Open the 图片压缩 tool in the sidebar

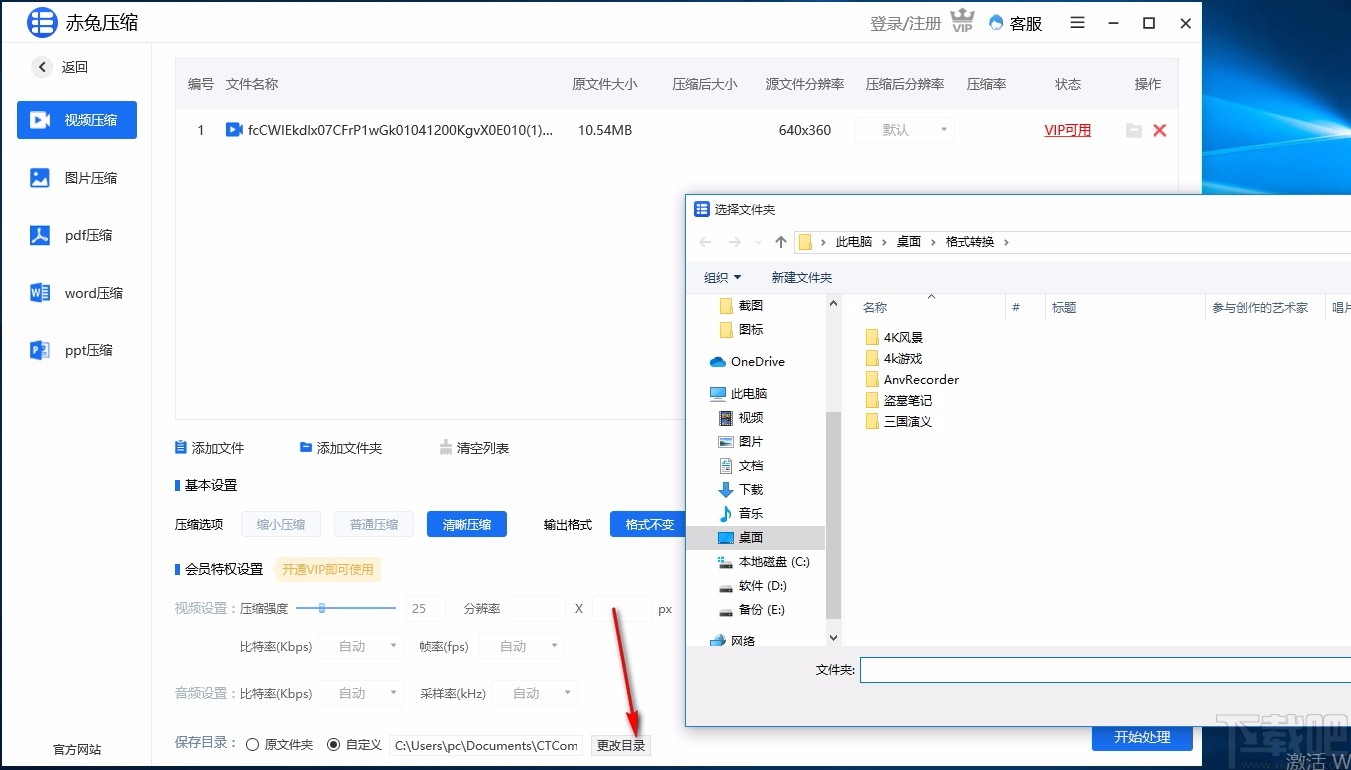click(x=76, y=177)
